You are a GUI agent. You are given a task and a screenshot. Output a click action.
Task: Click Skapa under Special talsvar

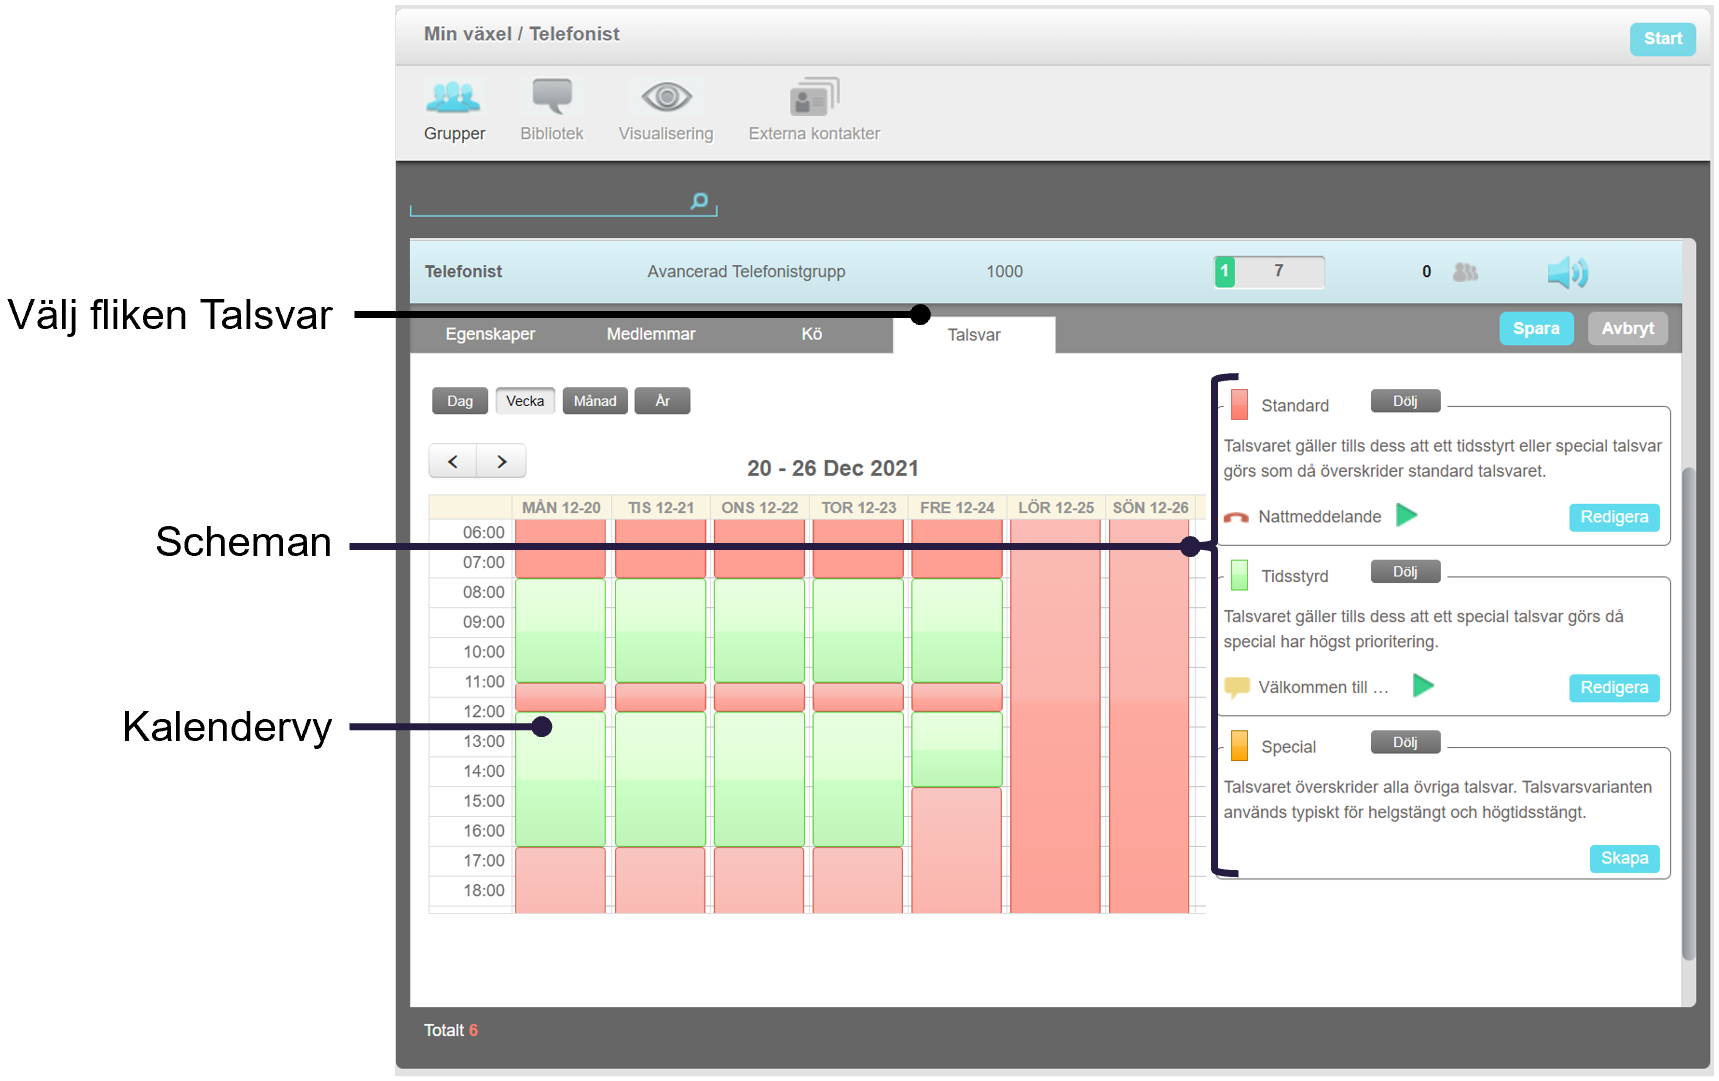1624,858
